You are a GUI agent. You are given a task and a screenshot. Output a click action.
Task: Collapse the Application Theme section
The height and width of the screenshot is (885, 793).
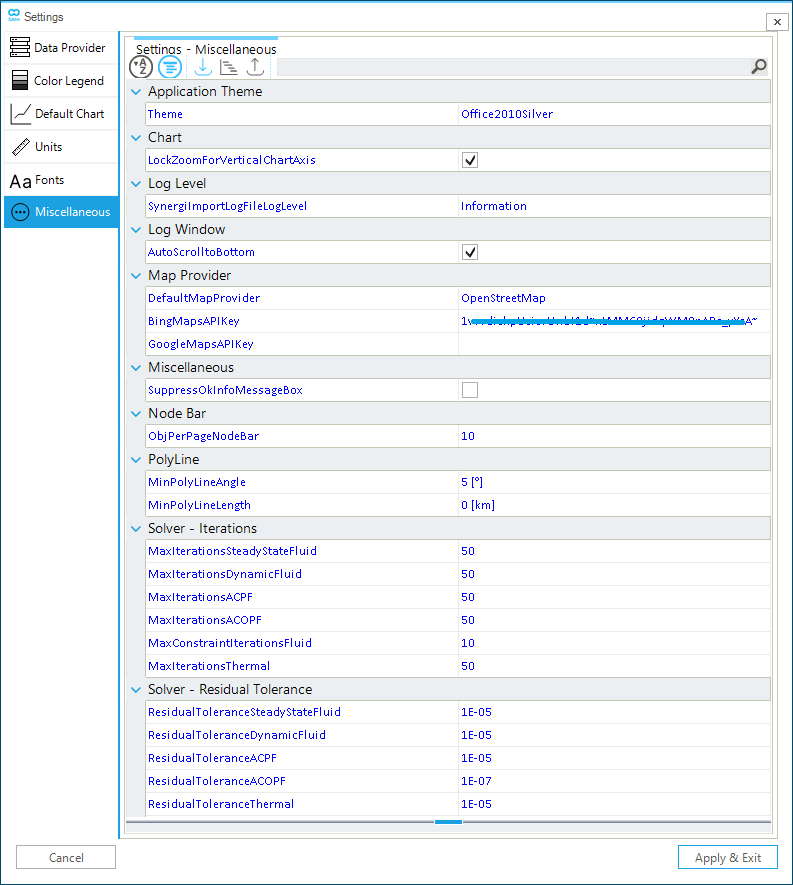pyautogui.click(x=137, y=92)
